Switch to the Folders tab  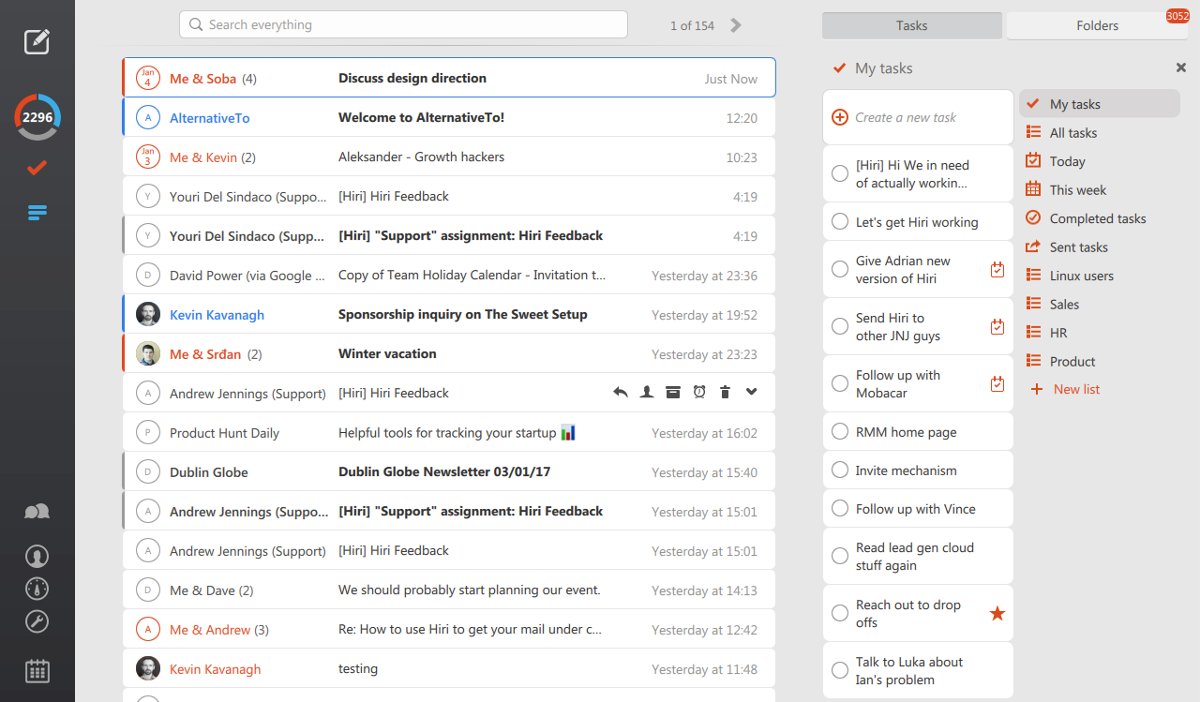pos(1096,25)
